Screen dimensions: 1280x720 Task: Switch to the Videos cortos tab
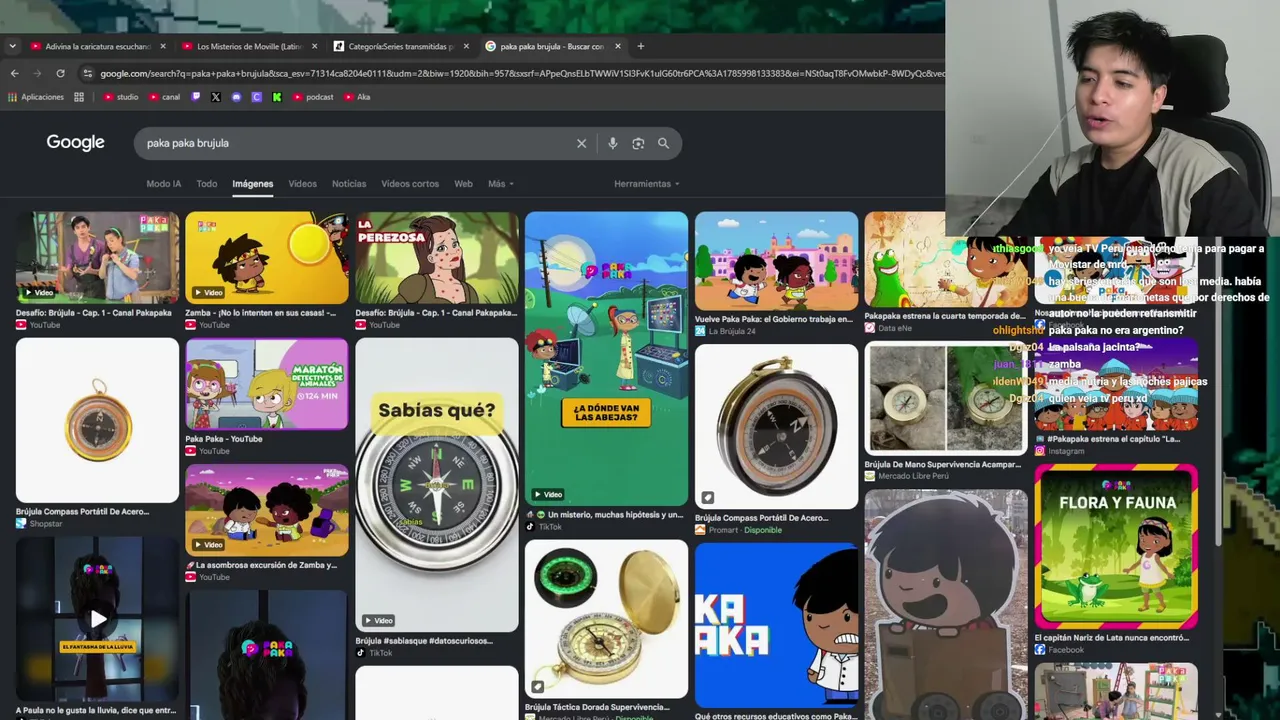410,184
